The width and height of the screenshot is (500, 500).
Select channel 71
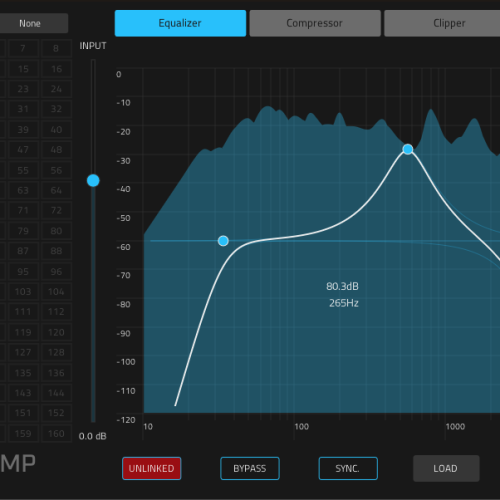point(23,211)
